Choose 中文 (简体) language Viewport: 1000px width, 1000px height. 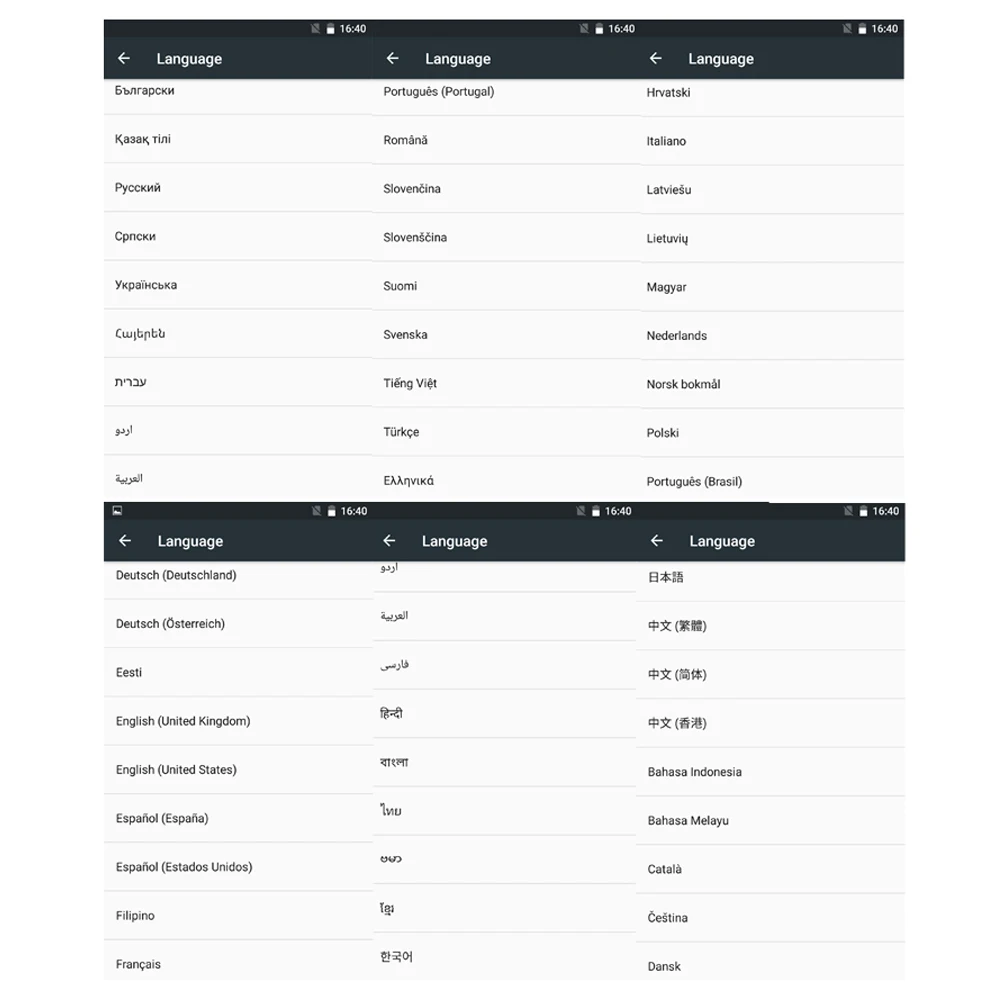click(x=770, y=675)
